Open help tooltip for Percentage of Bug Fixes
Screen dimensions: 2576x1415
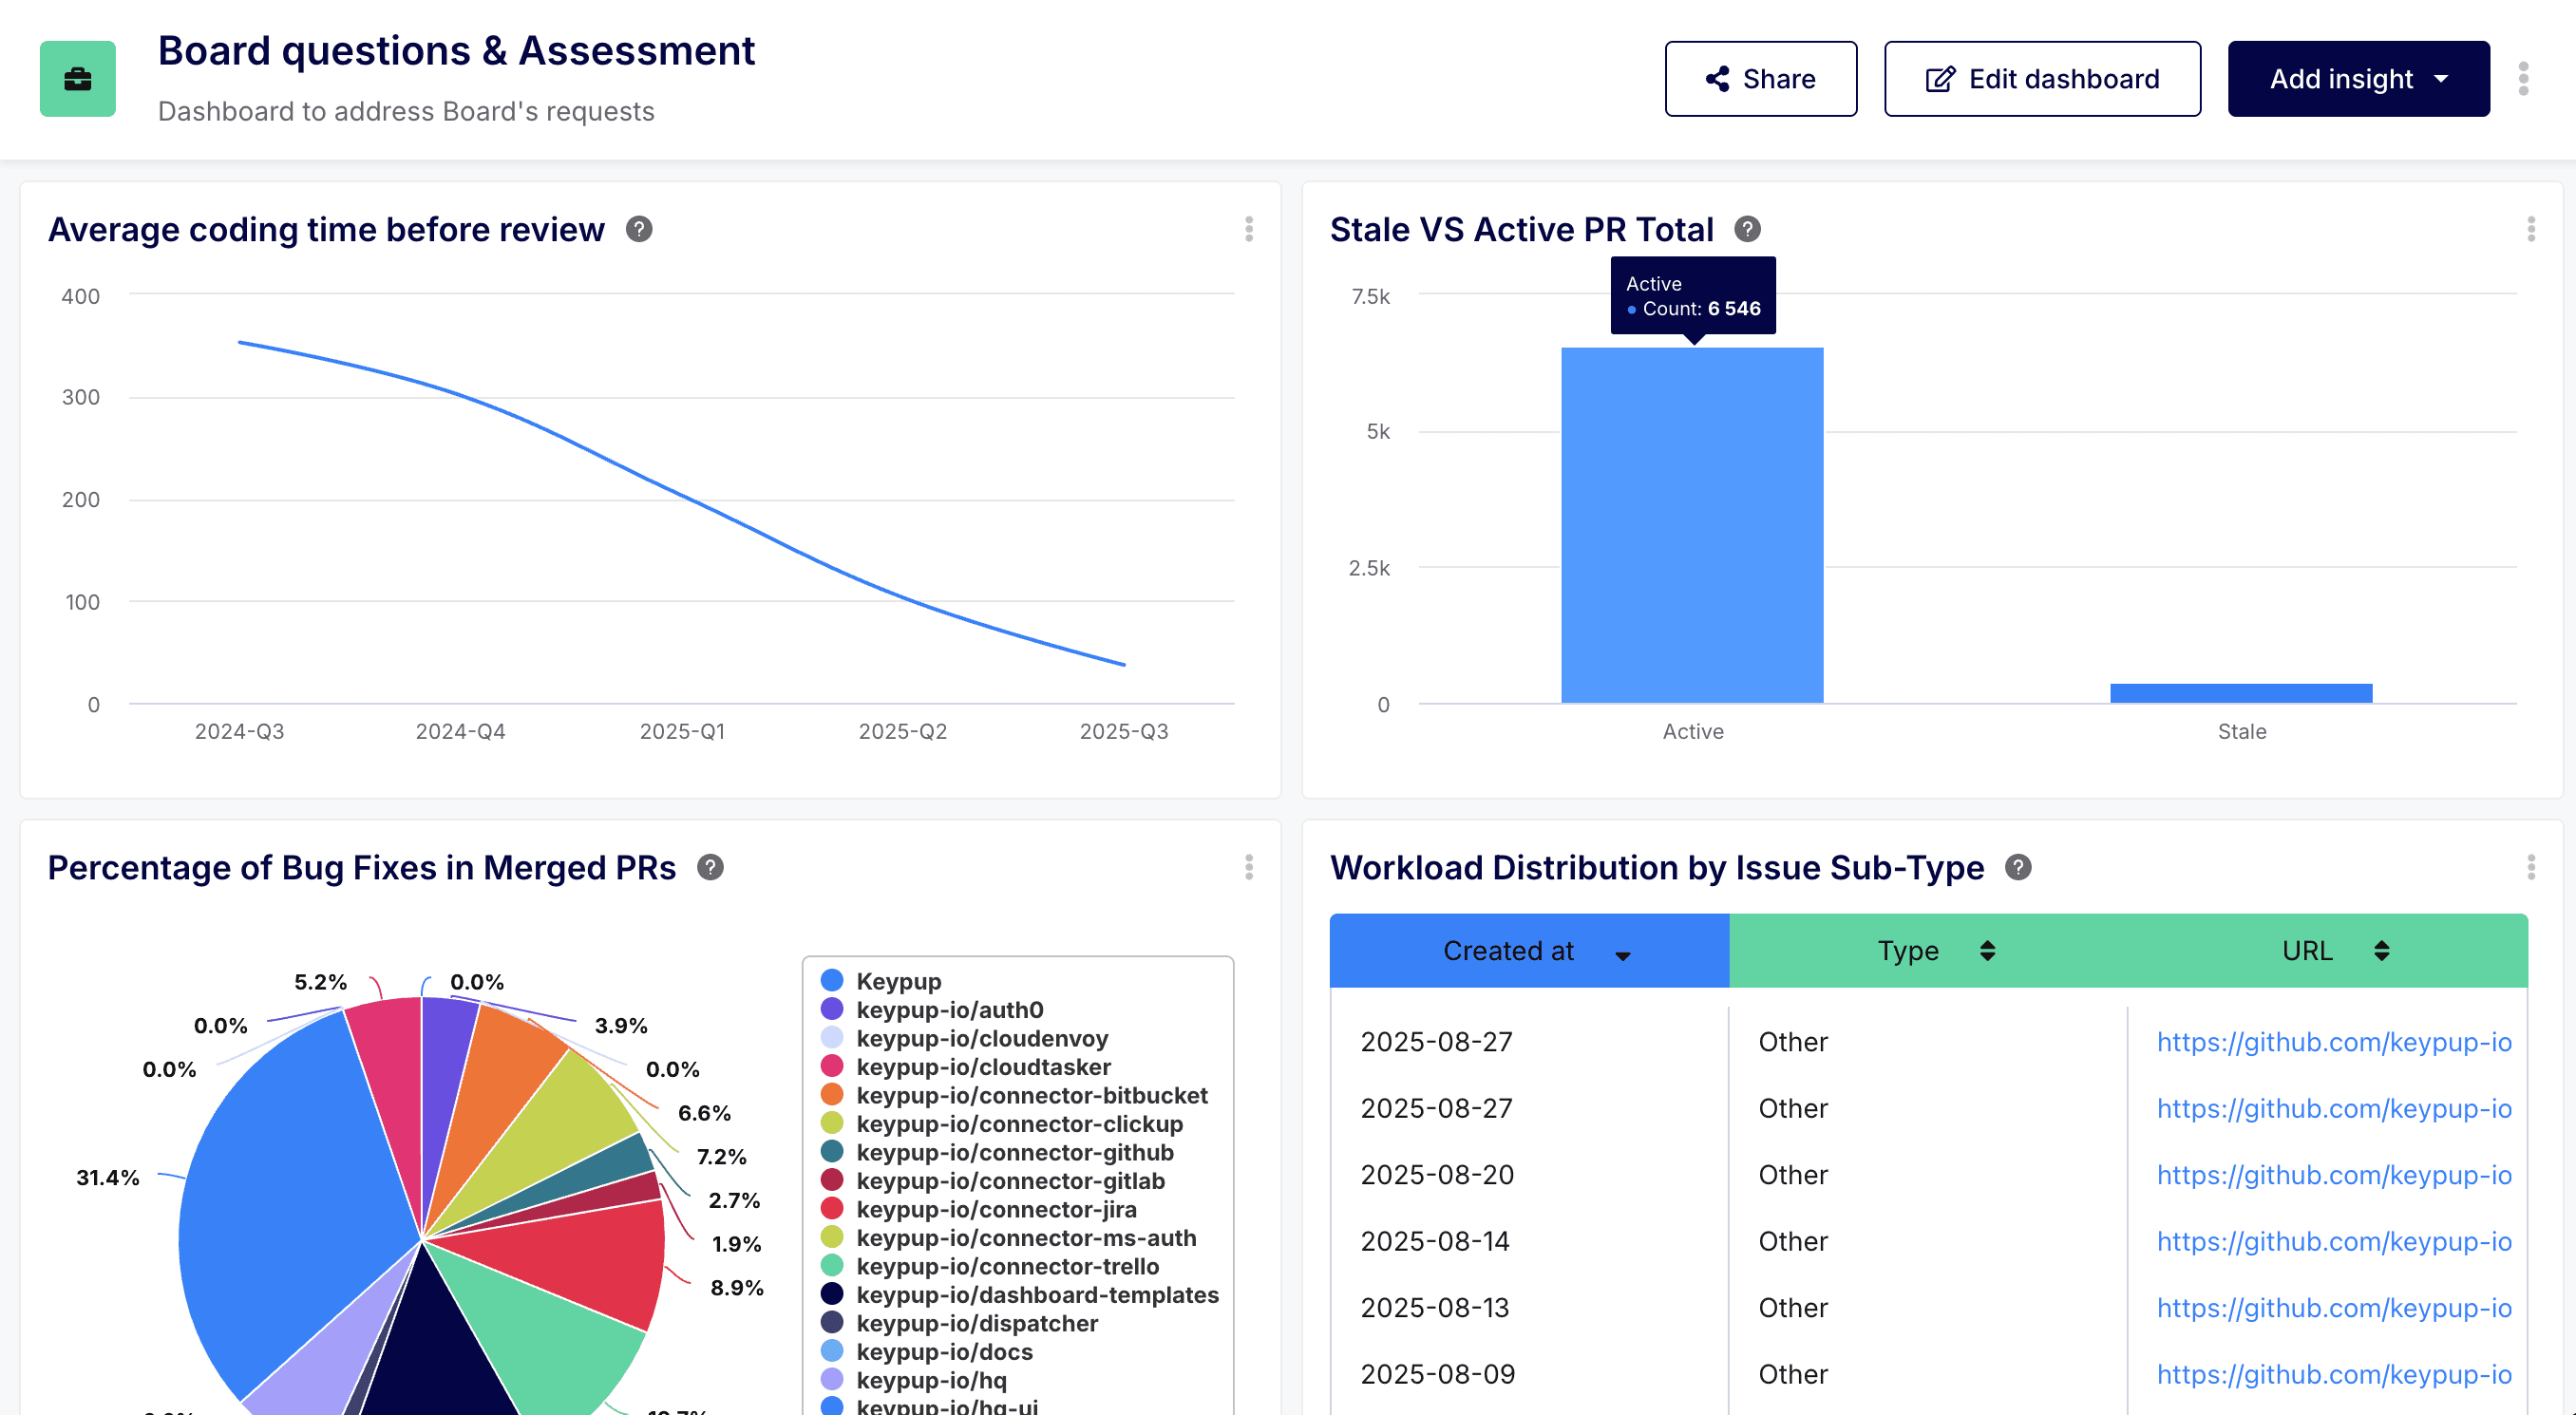coord(712,868)
